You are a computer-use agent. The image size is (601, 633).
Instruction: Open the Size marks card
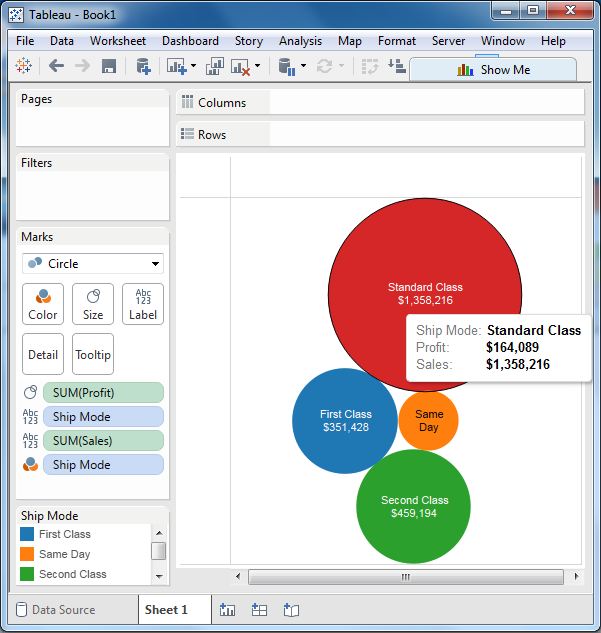pyautogui.click(x=93, y=304)
